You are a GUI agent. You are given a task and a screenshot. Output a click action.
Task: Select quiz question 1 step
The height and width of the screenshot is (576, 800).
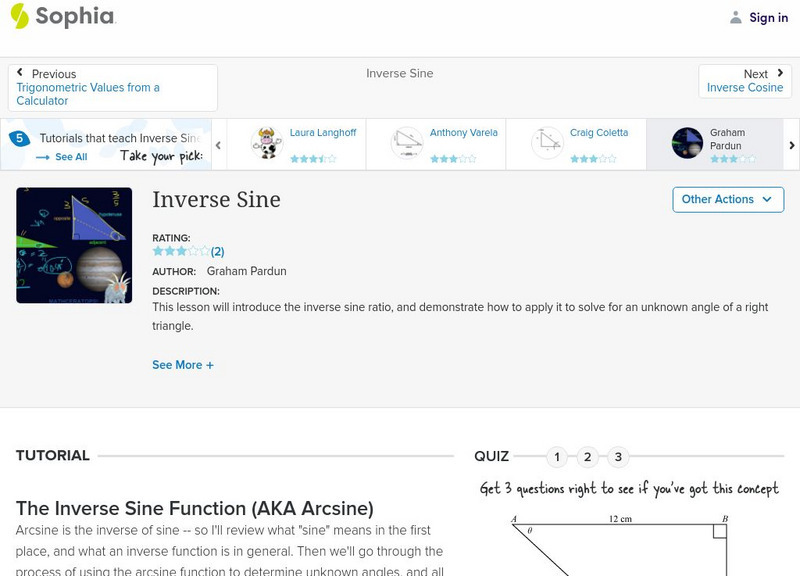[x=557, y=457]
